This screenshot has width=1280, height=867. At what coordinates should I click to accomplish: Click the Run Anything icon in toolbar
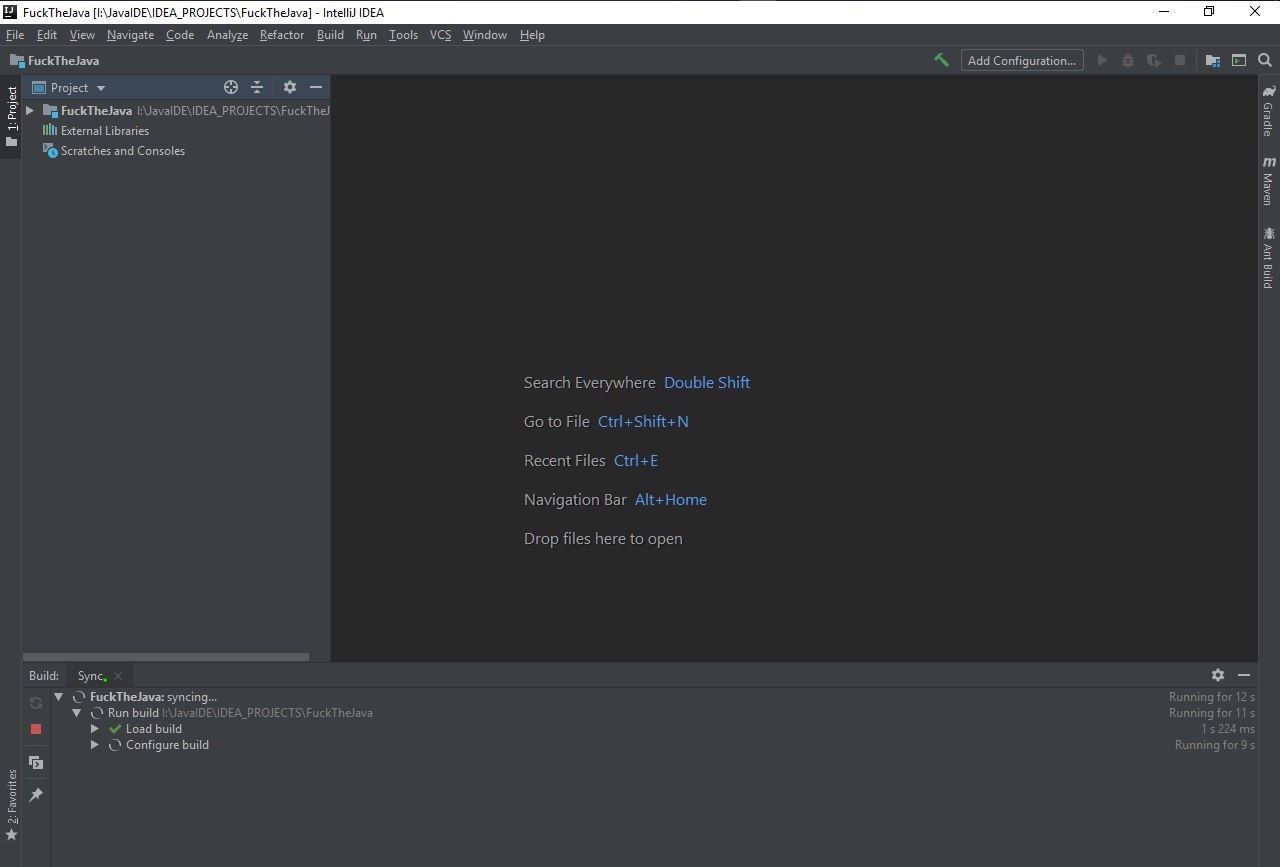click(1239, 60)
